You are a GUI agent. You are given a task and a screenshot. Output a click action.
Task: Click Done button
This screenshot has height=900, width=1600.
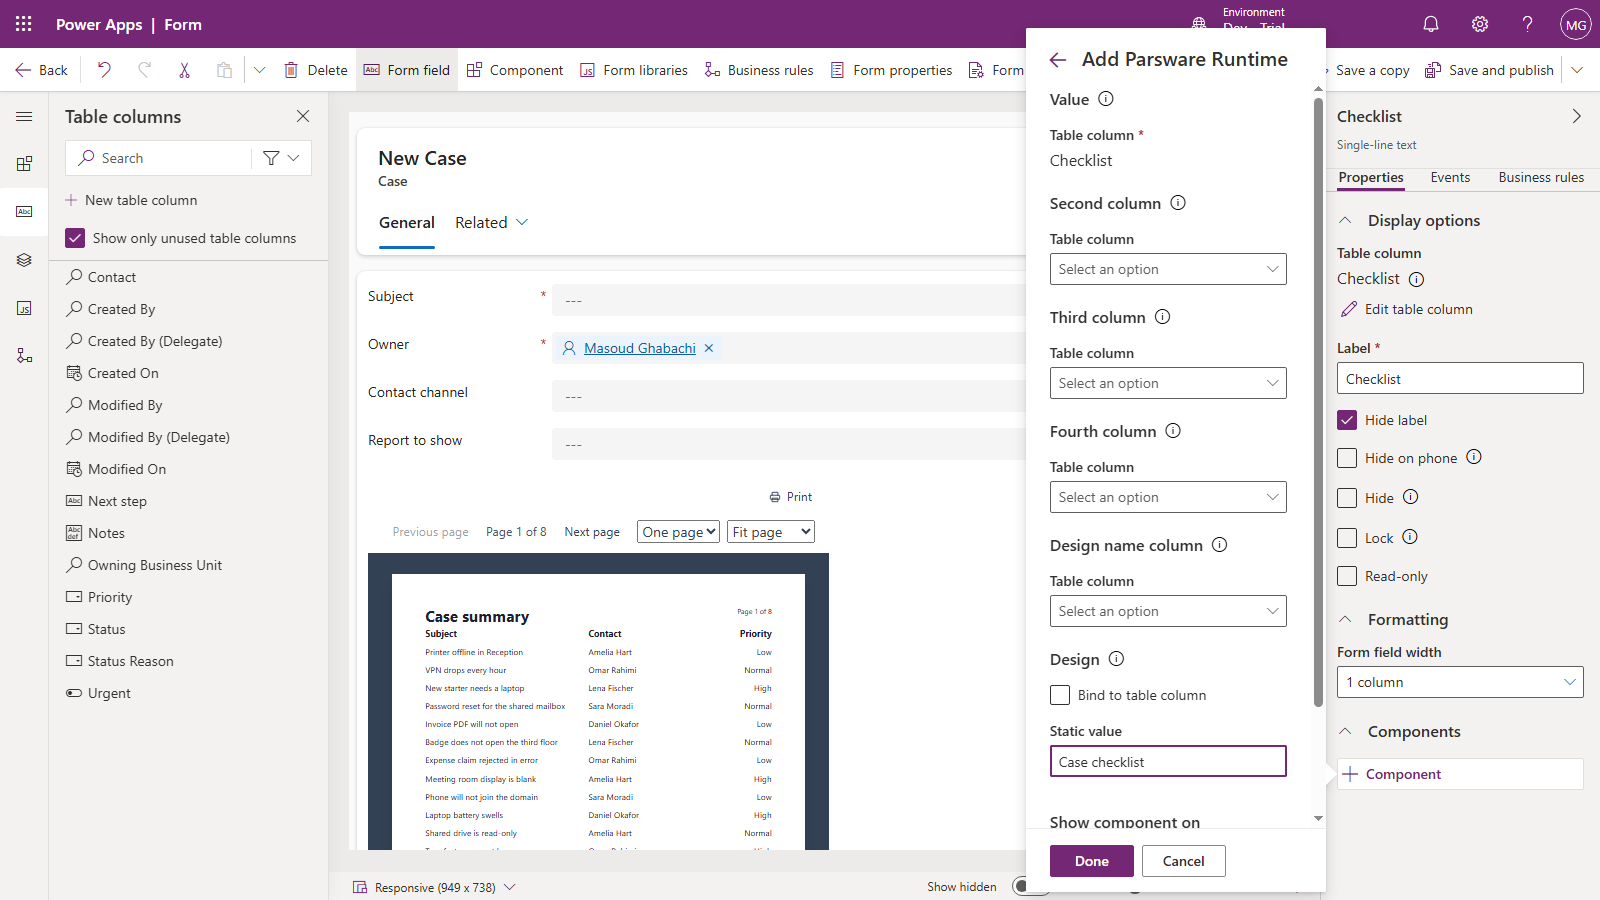(x=1092, y=861)
